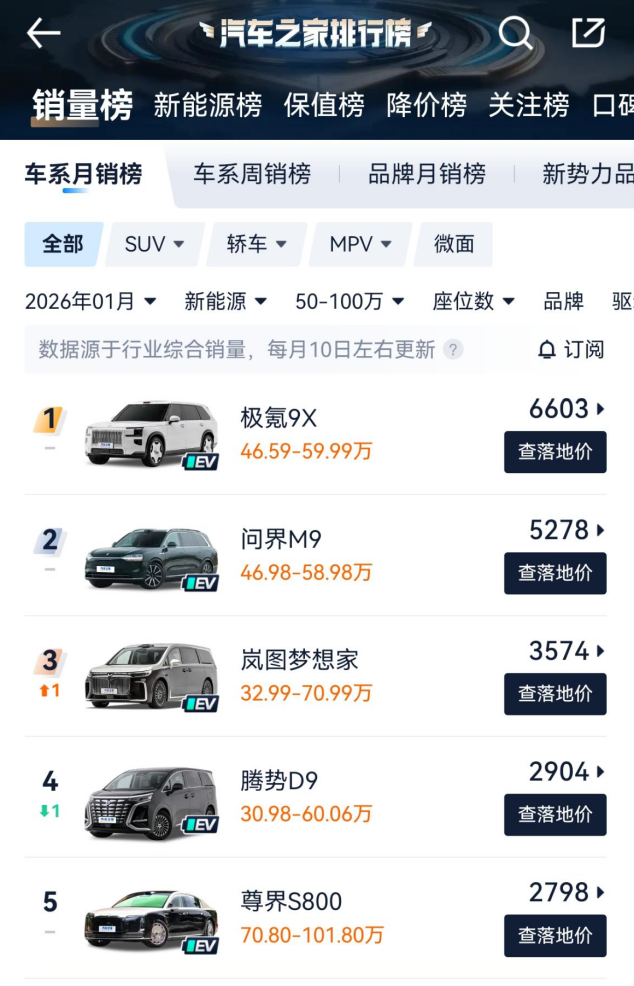Open the 品牌 brand filter
The width and height of the screenshot is (634, 986).
pyautogui.click(x=563, y=301)
